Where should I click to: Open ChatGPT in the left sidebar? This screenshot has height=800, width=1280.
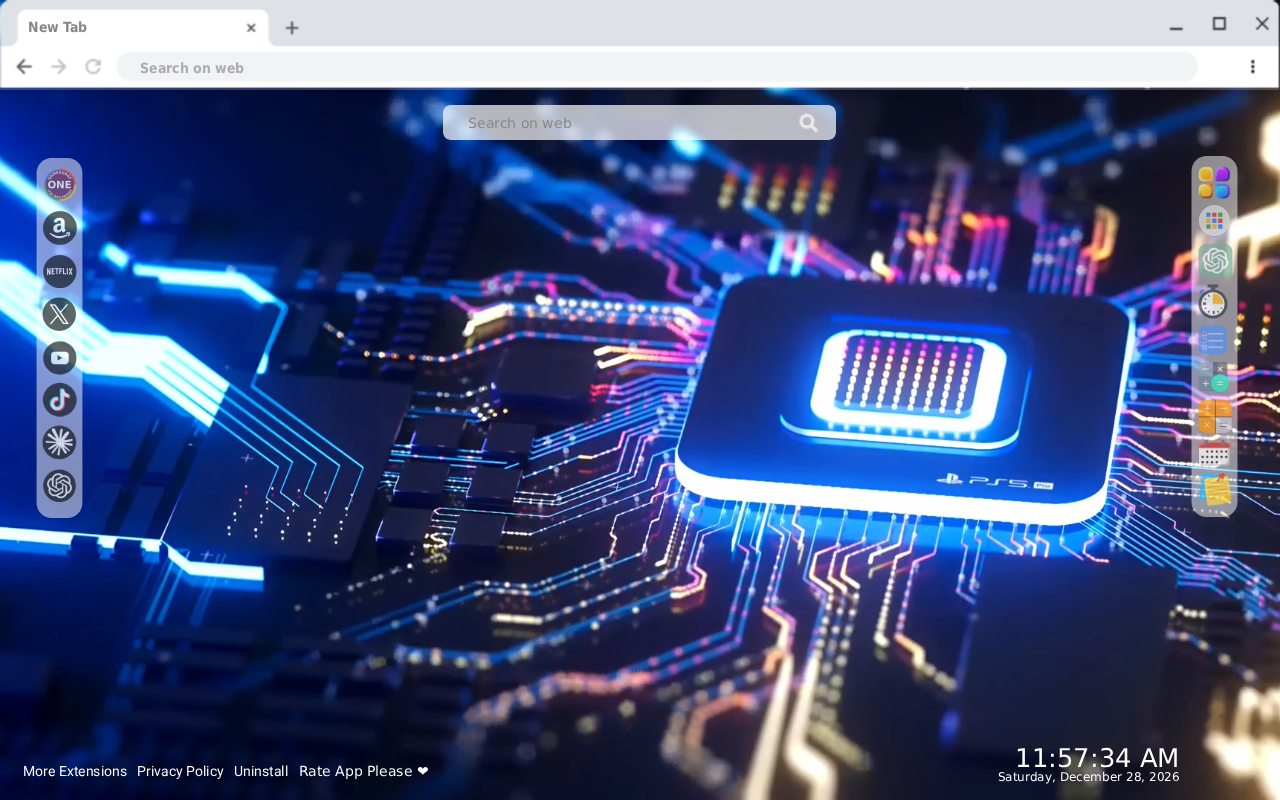60,486
